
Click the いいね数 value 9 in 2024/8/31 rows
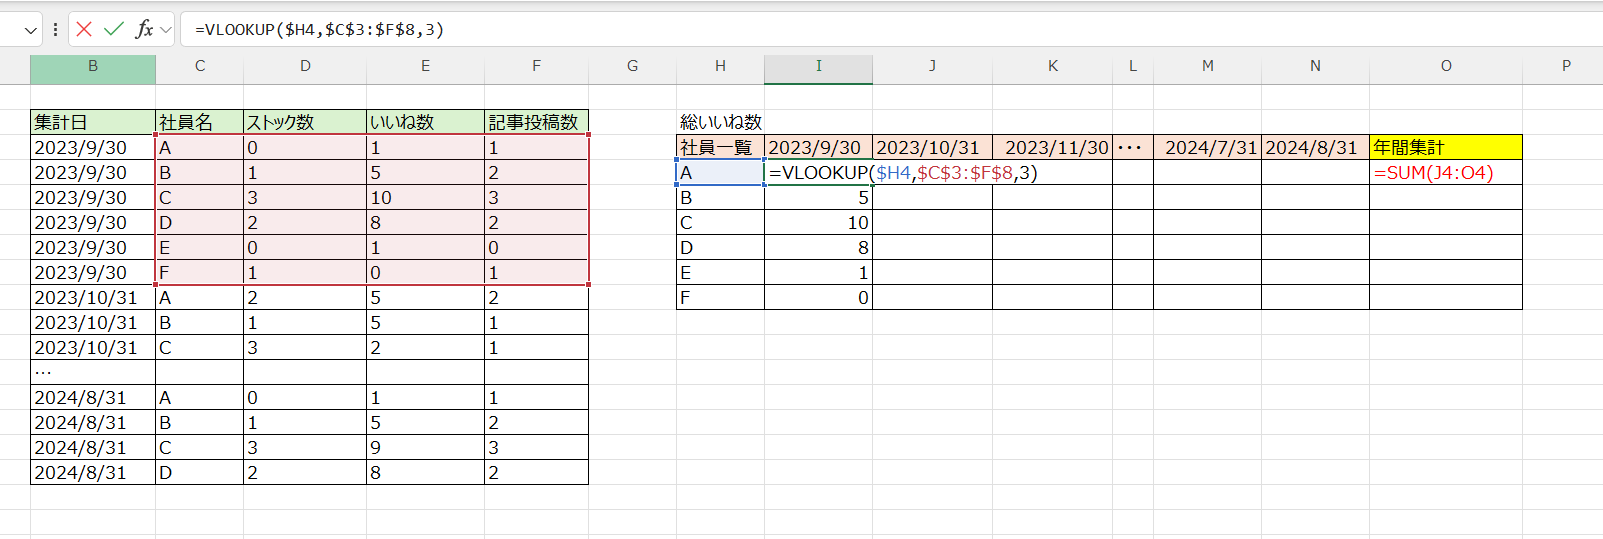pyautogui.click(x=425, y=447)
